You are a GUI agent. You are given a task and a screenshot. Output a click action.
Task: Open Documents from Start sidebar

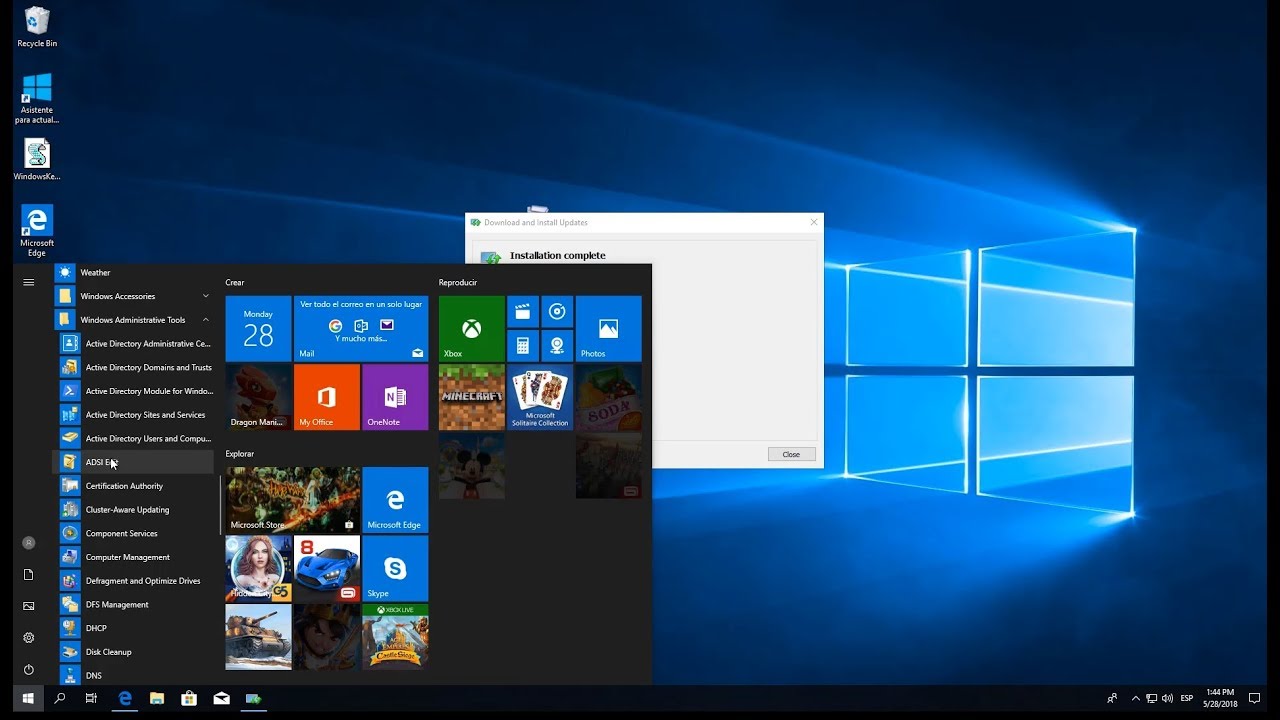coord(28,575)
